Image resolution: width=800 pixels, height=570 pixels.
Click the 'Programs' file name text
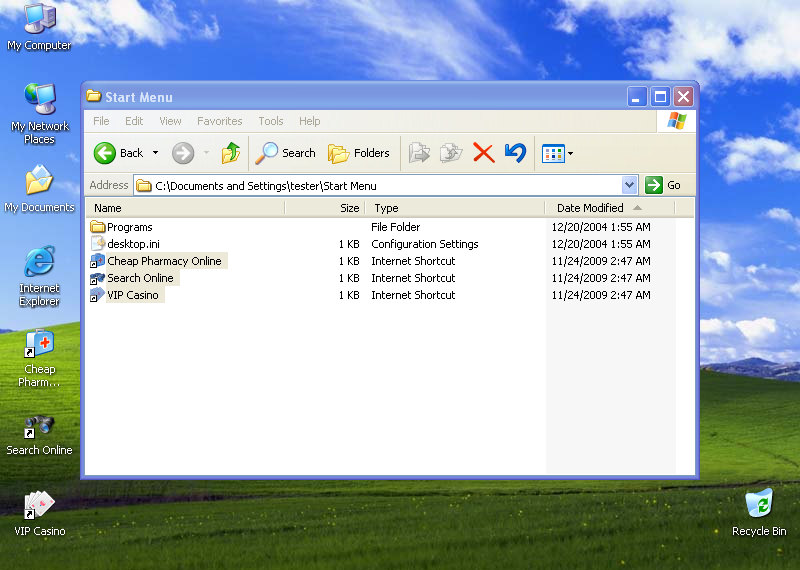(130, 227)
